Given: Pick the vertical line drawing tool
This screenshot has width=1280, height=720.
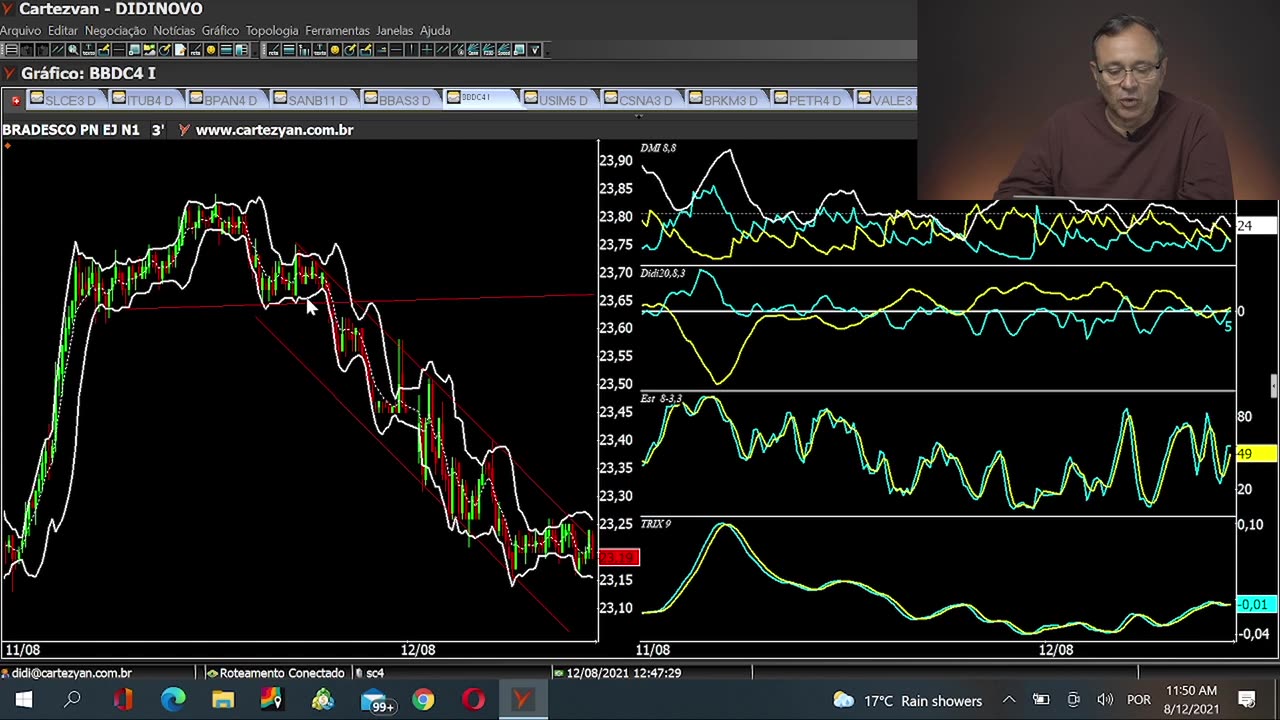Looking at the screenshot, I should [x=410, y=50].
